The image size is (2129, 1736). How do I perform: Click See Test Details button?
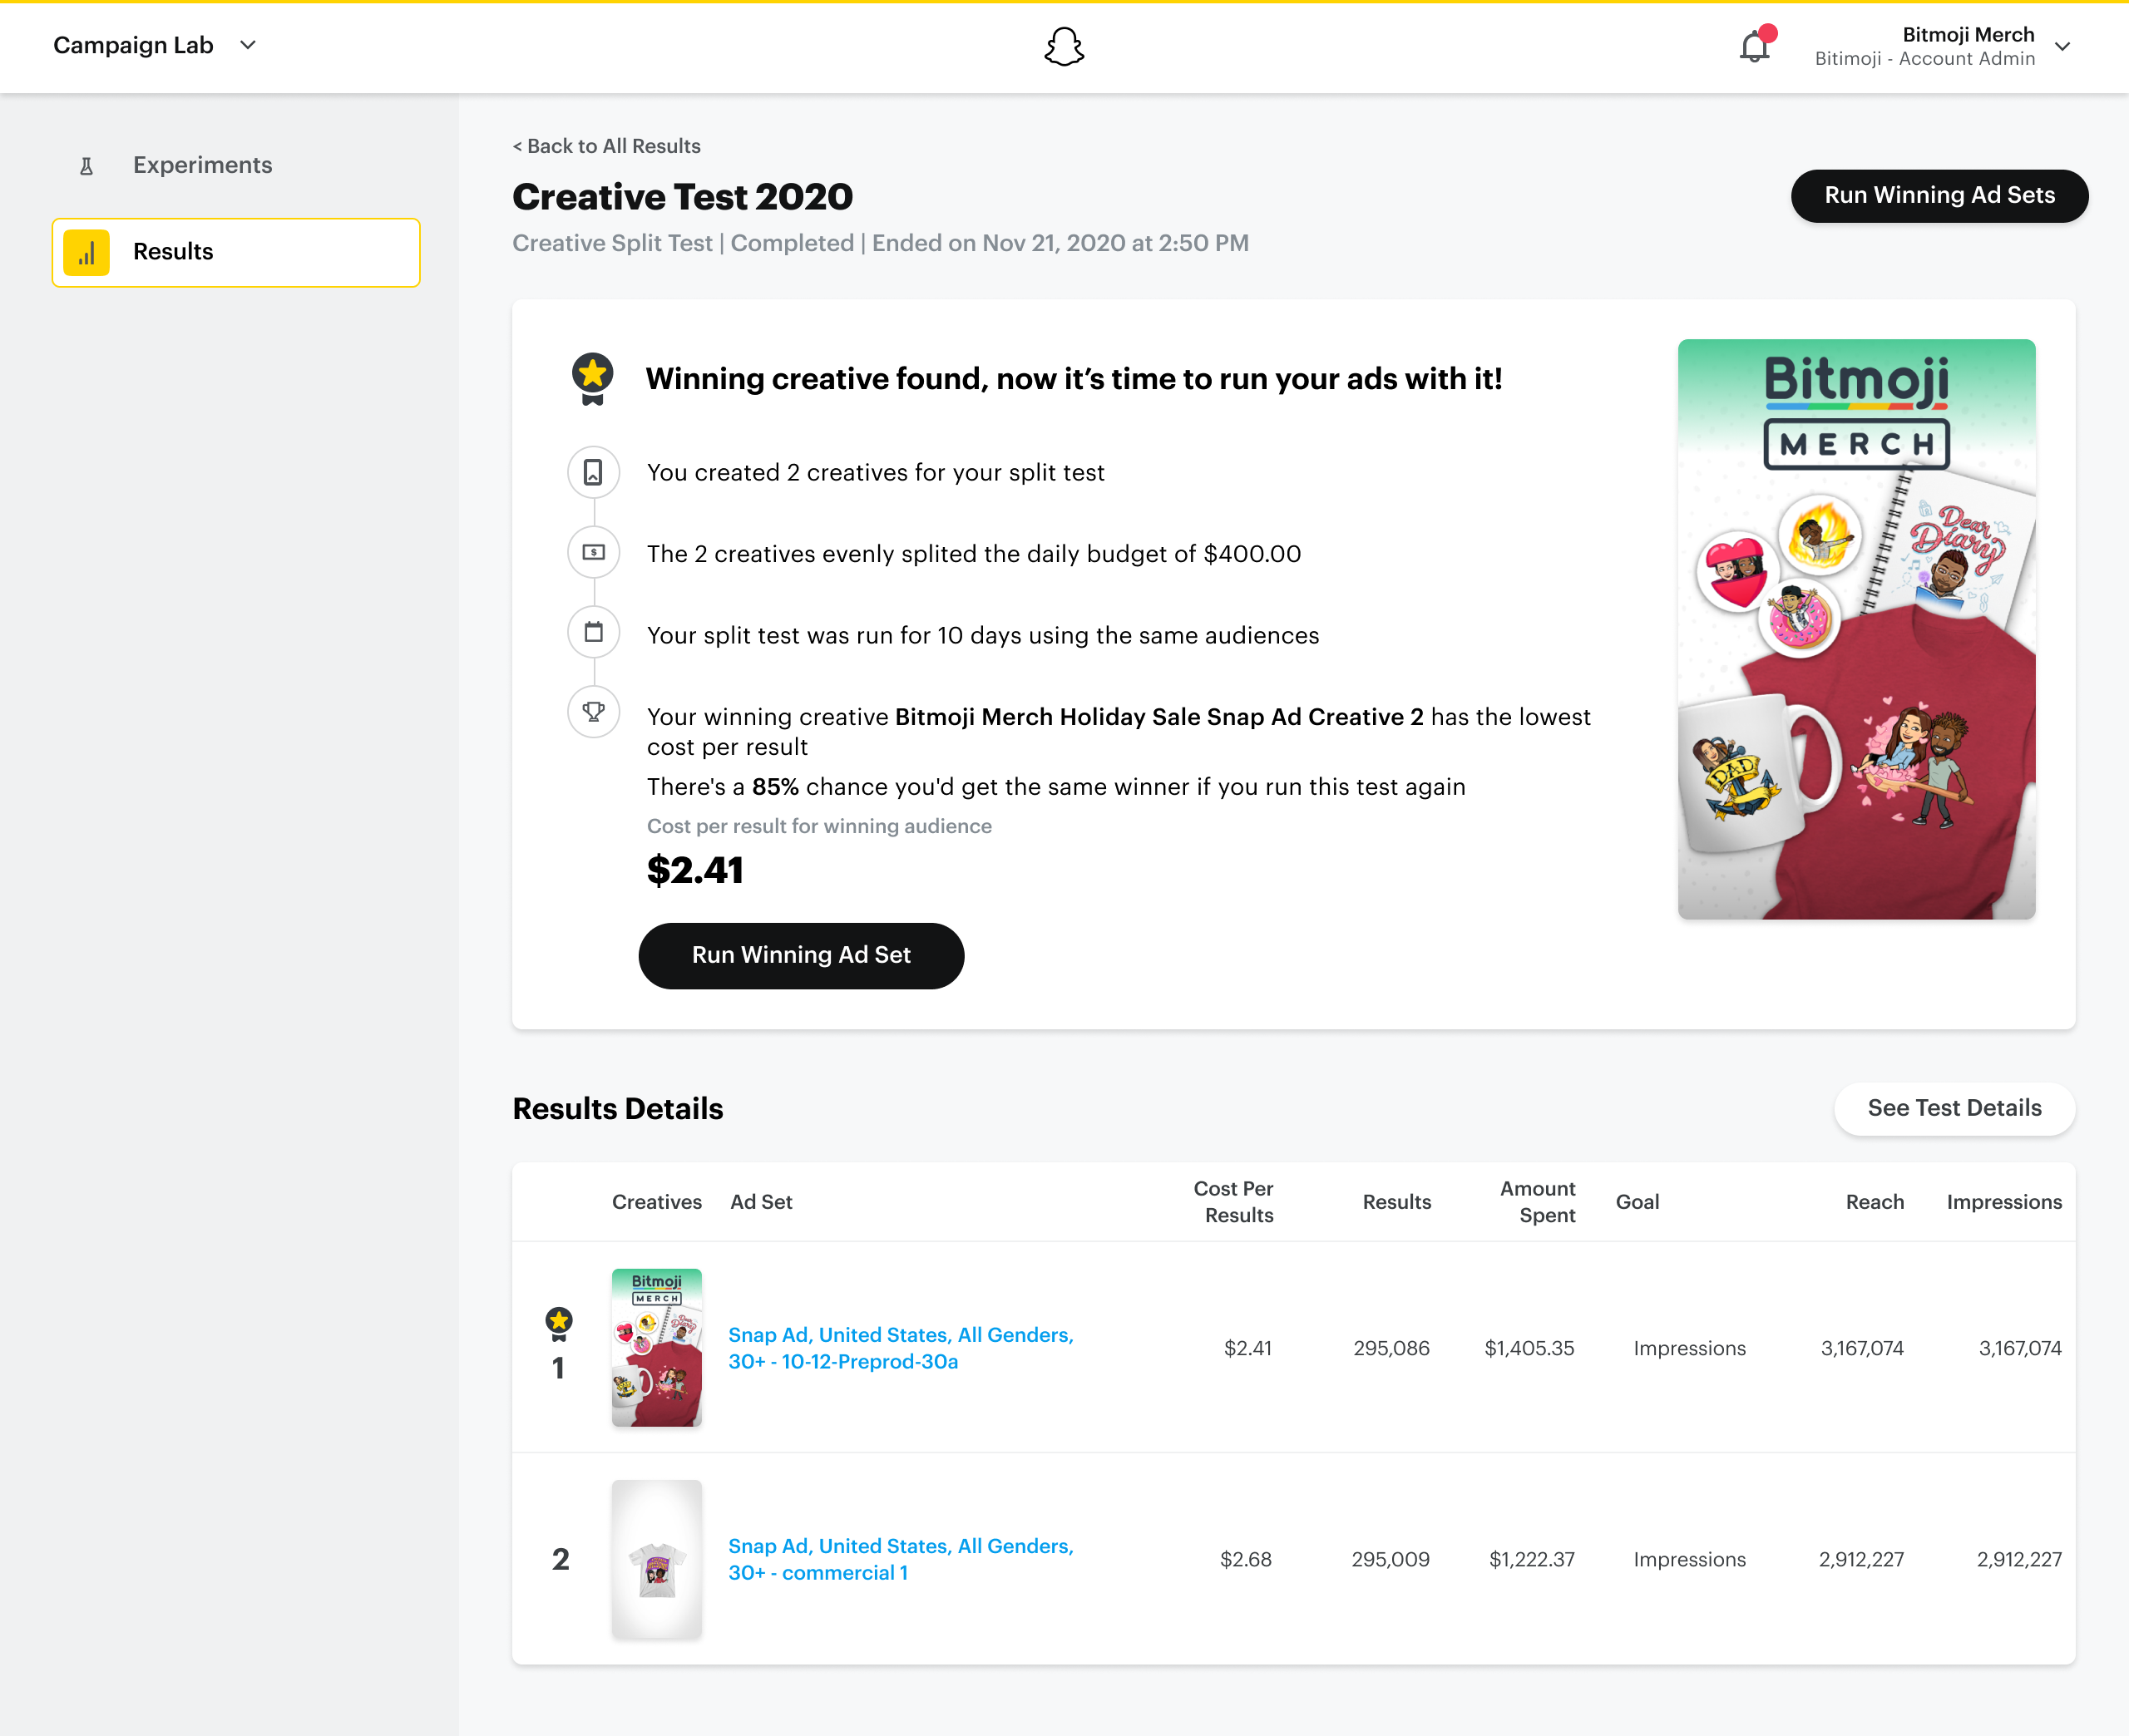(x=1953, y=1108)
